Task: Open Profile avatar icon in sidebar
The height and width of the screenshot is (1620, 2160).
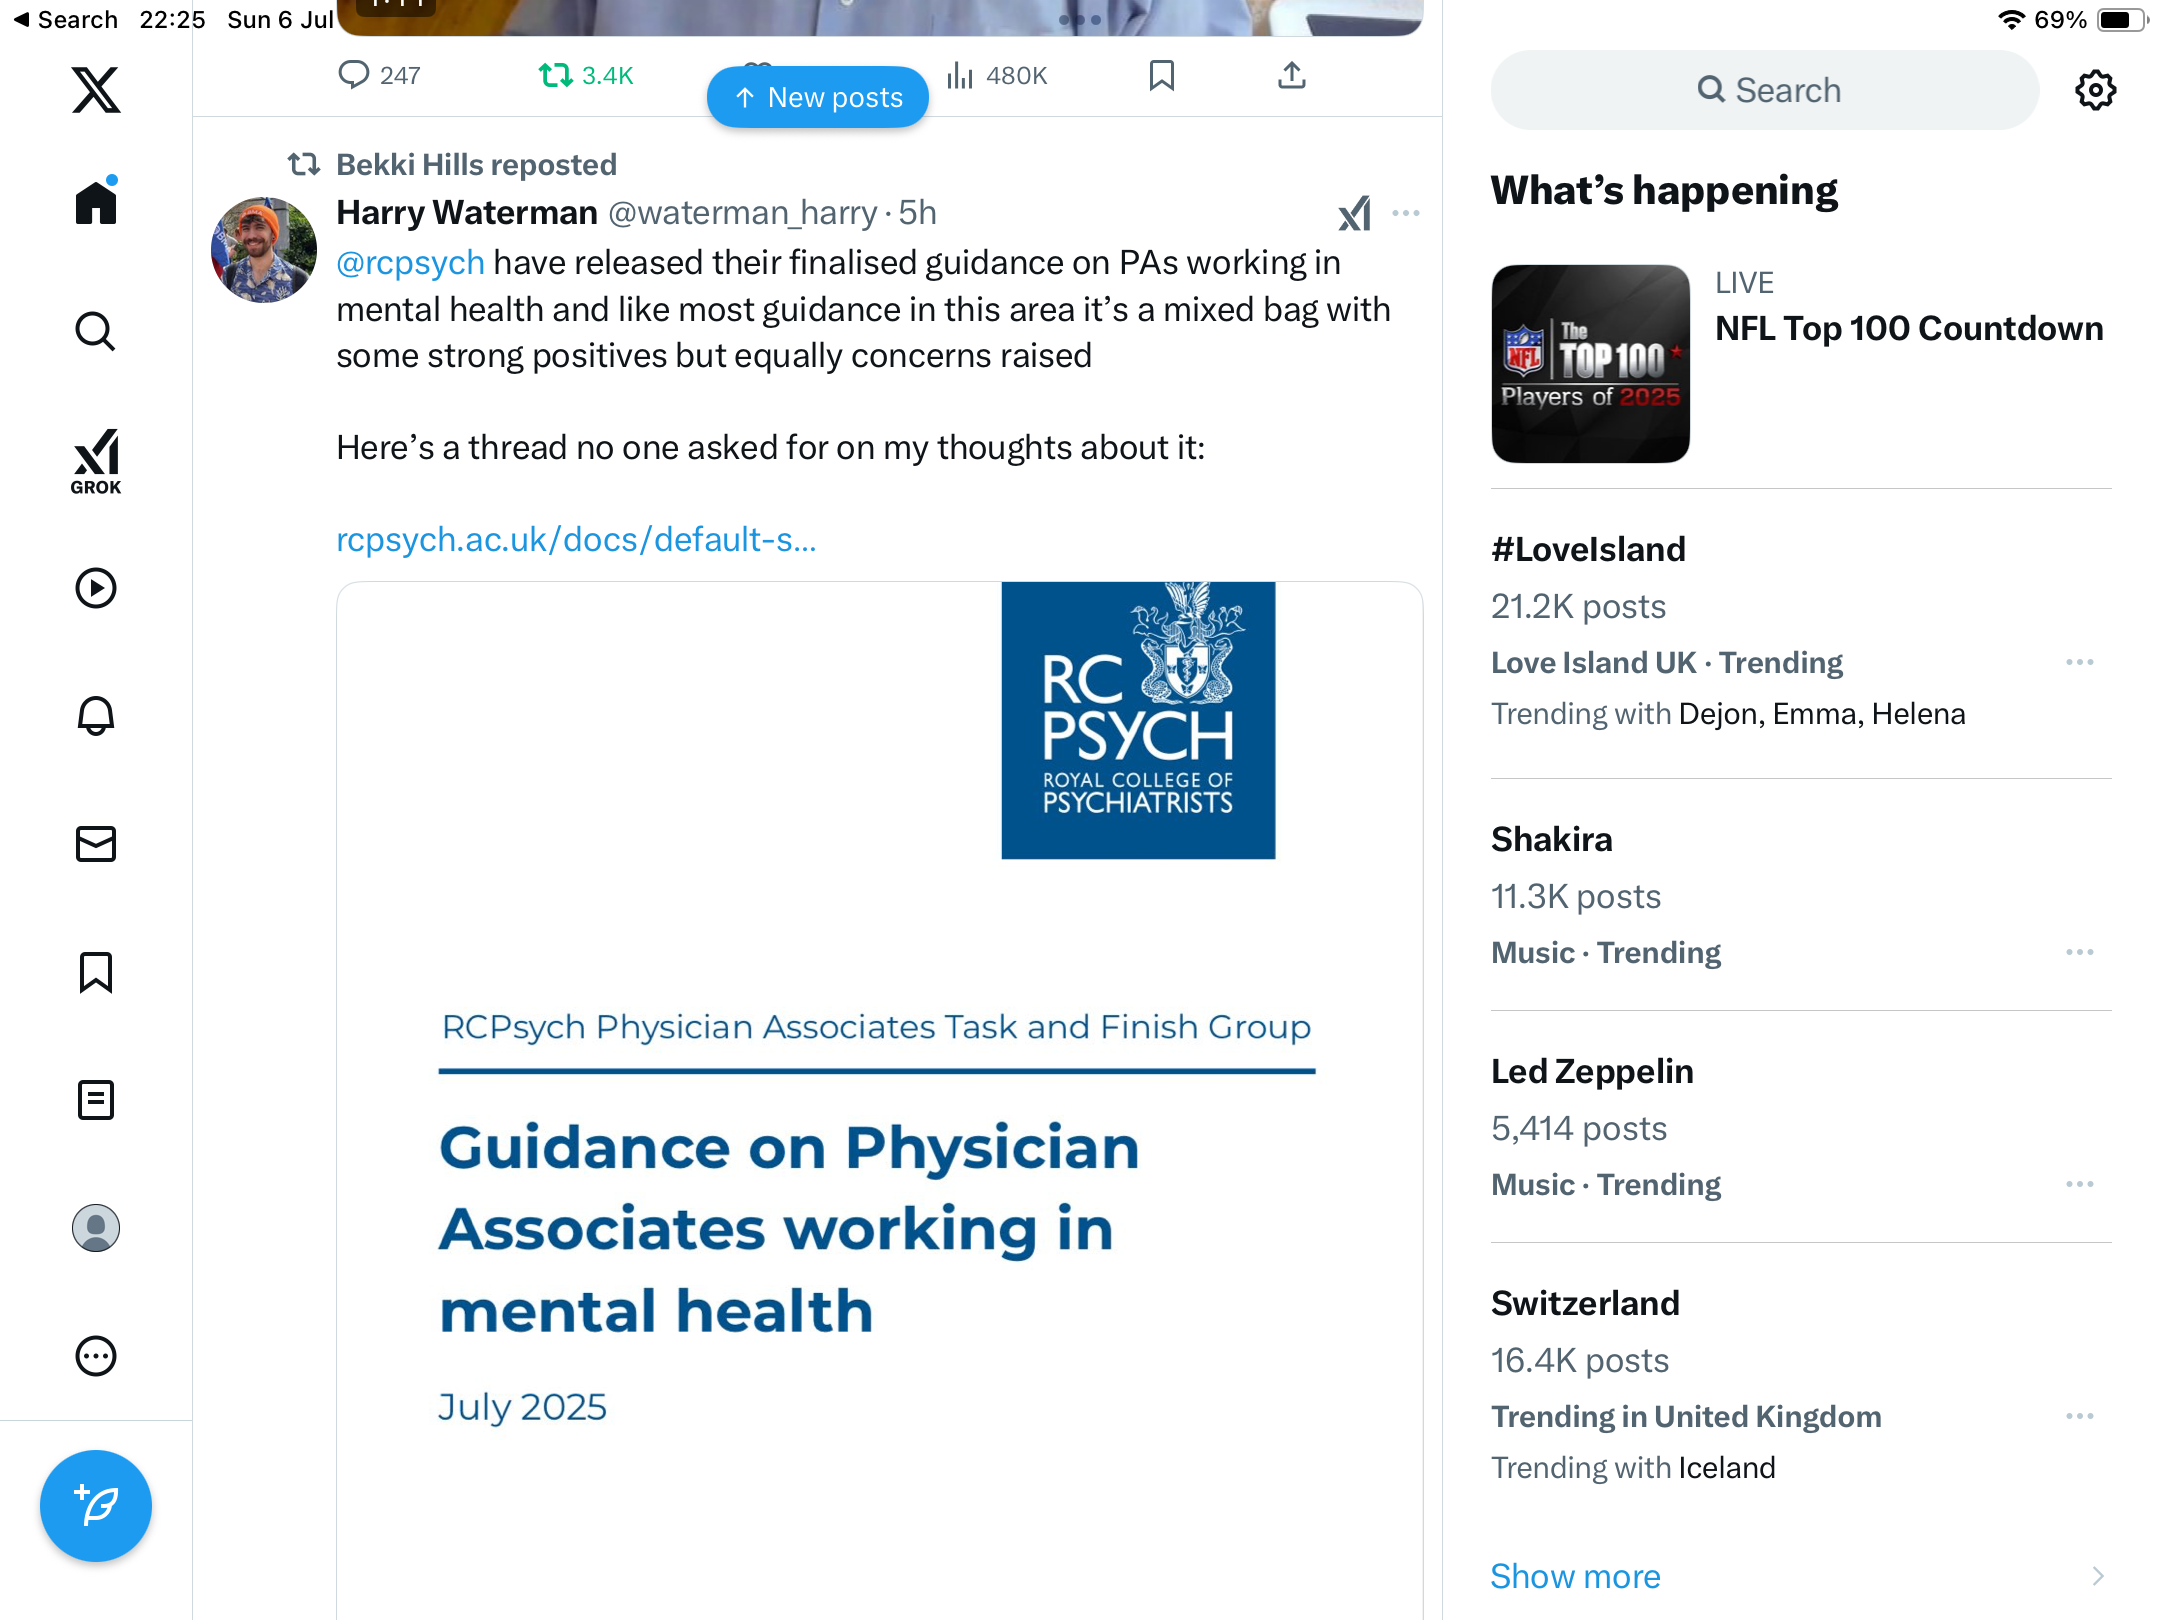Action: tap(96, 1228)
